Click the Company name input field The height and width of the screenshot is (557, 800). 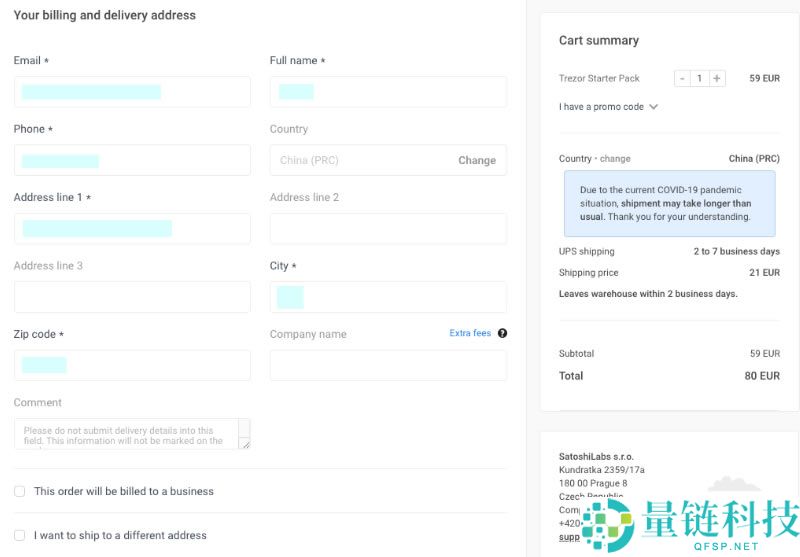click(x=388, y=365)
